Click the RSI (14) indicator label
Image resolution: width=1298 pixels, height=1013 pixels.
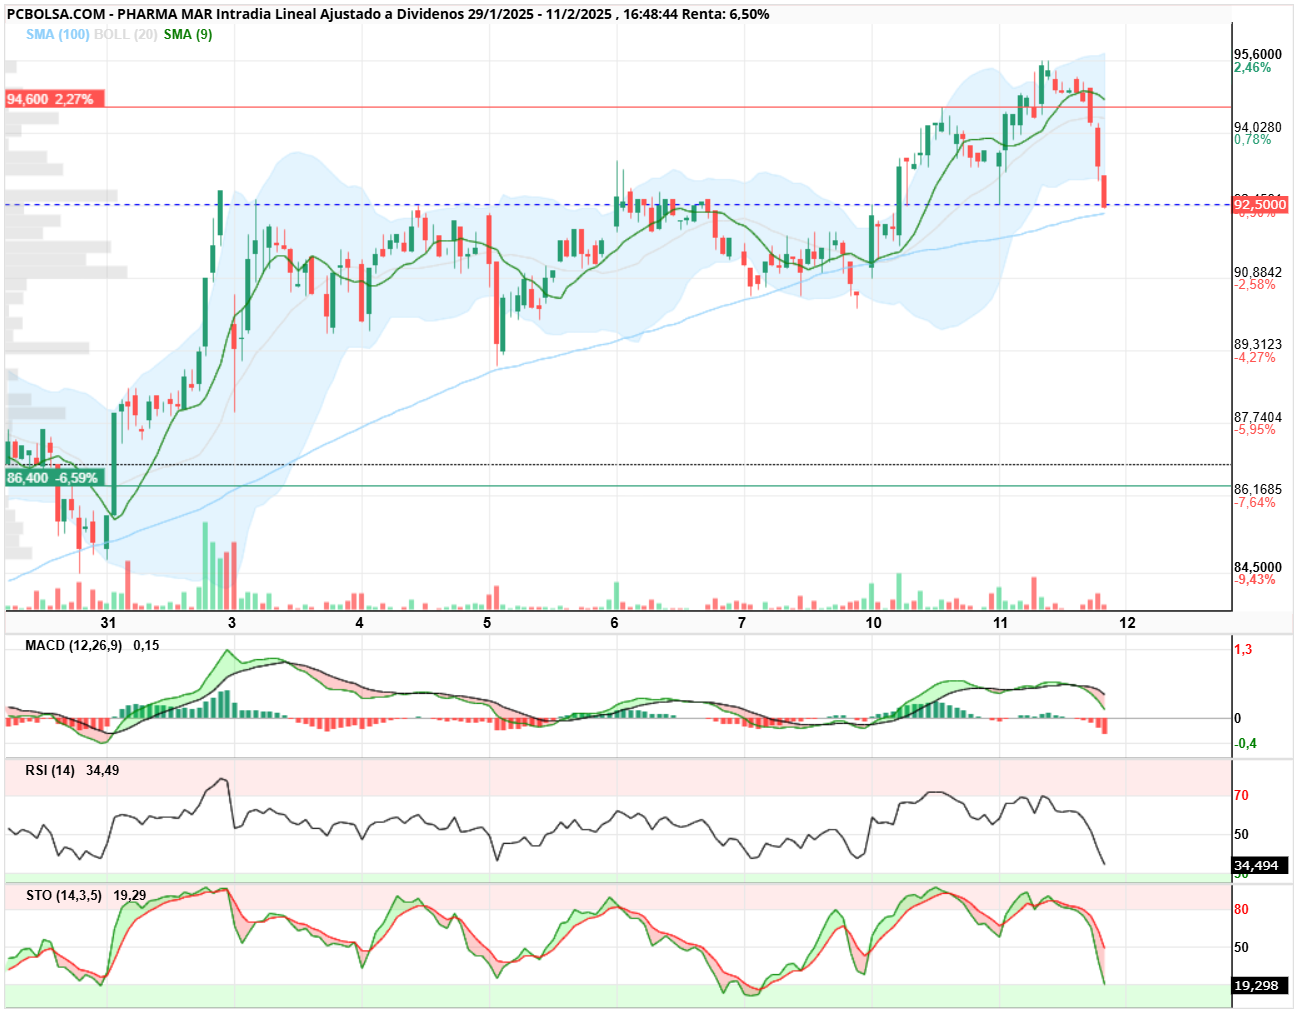coord(50,770)
